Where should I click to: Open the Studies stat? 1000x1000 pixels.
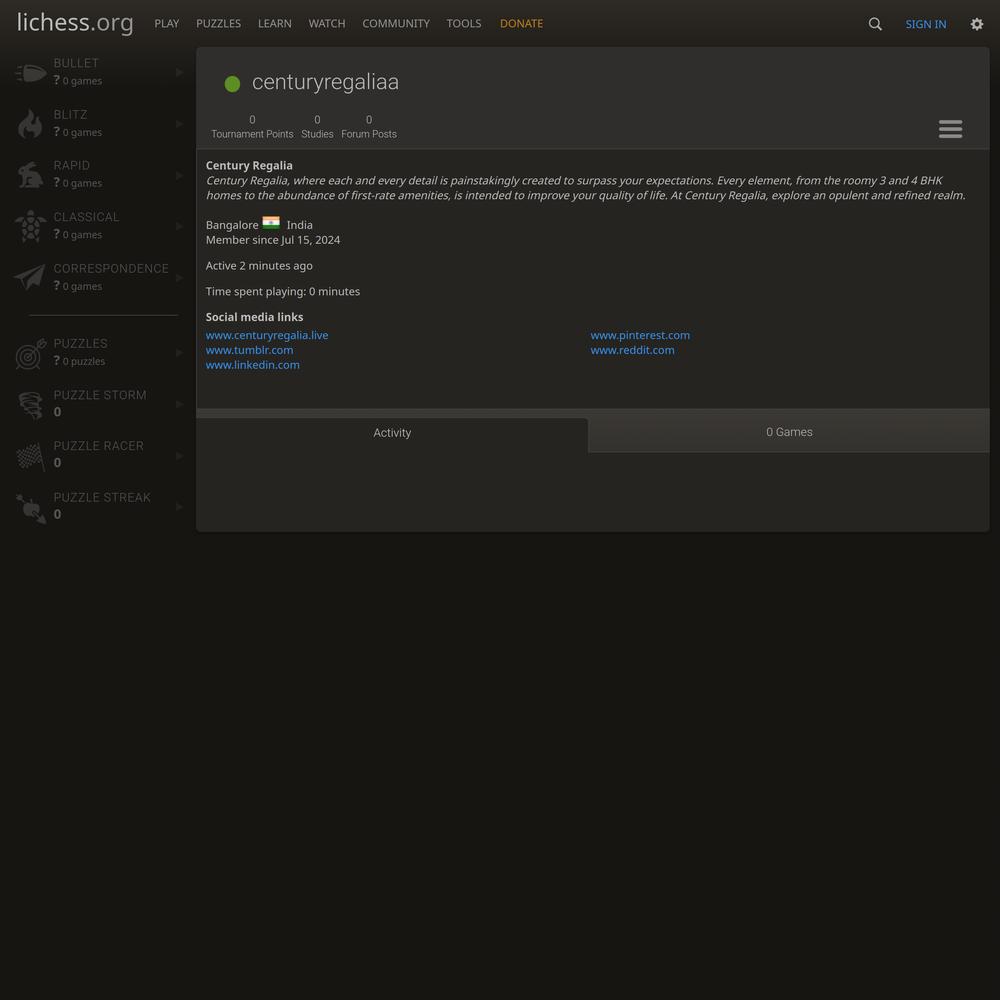pyautogui.click(x=317, y=127)
